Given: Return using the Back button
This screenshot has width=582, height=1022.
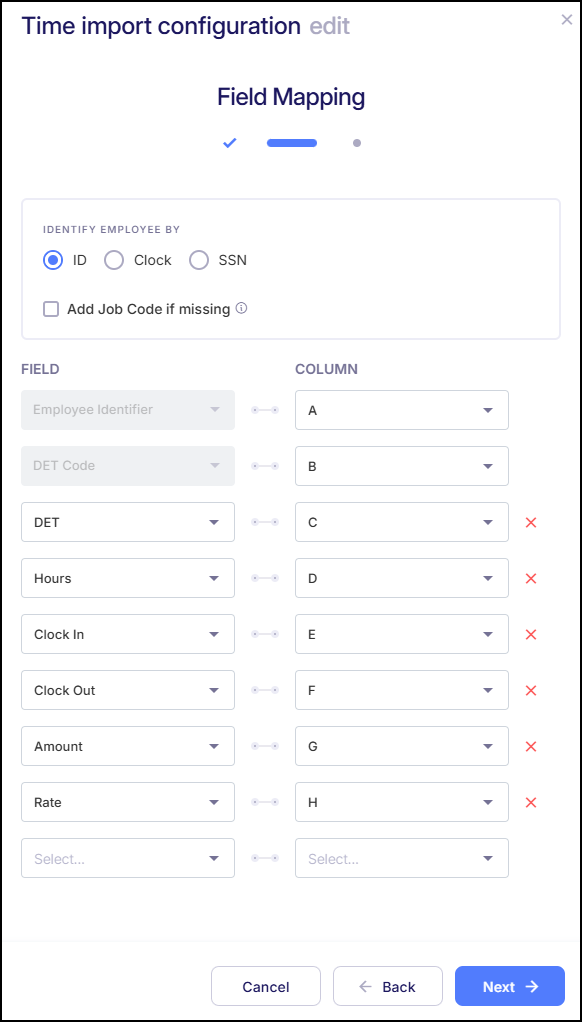Looking at the screenshot, I should tap(387, 986).
